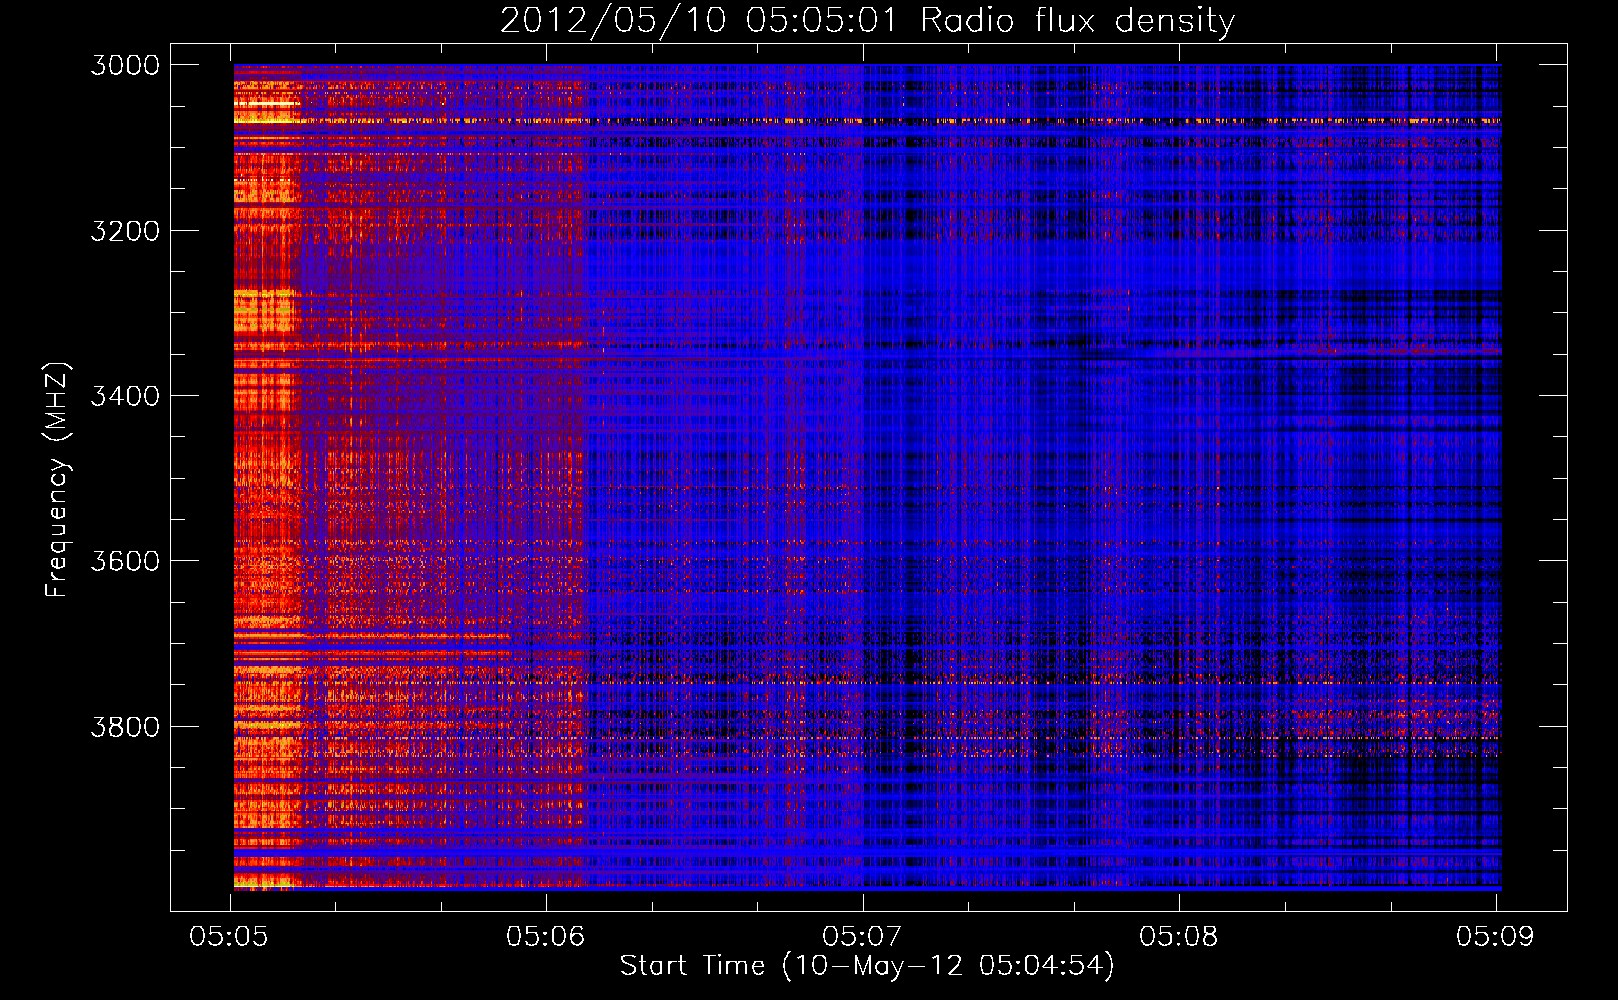Image resolution: width=1618 pixels, height=1000 pixels.
Task: Click the 3200 frequency tick label
Action: (125, 231)
